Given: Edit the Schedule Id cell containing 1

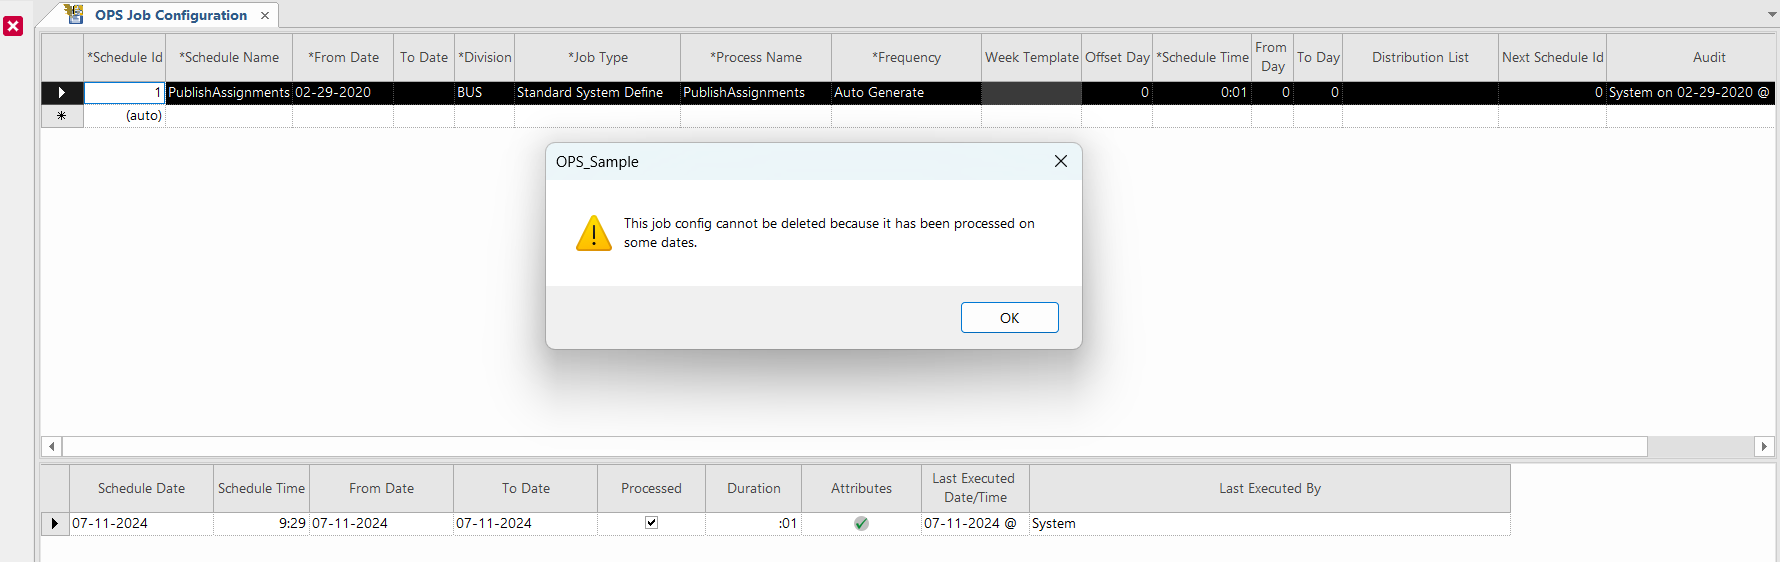Looking at the screenshot, I should pyautogui.click(x=124, y=92).
